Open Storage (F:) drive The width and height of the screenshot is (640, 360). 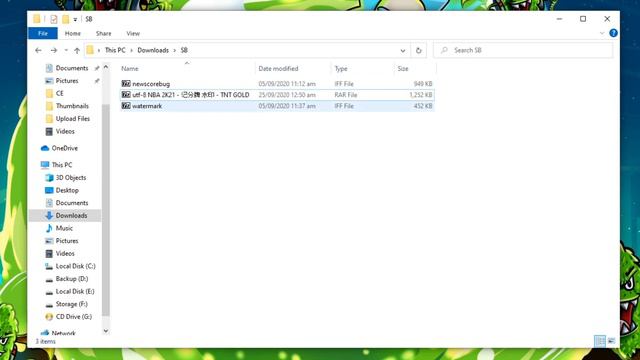71,304
